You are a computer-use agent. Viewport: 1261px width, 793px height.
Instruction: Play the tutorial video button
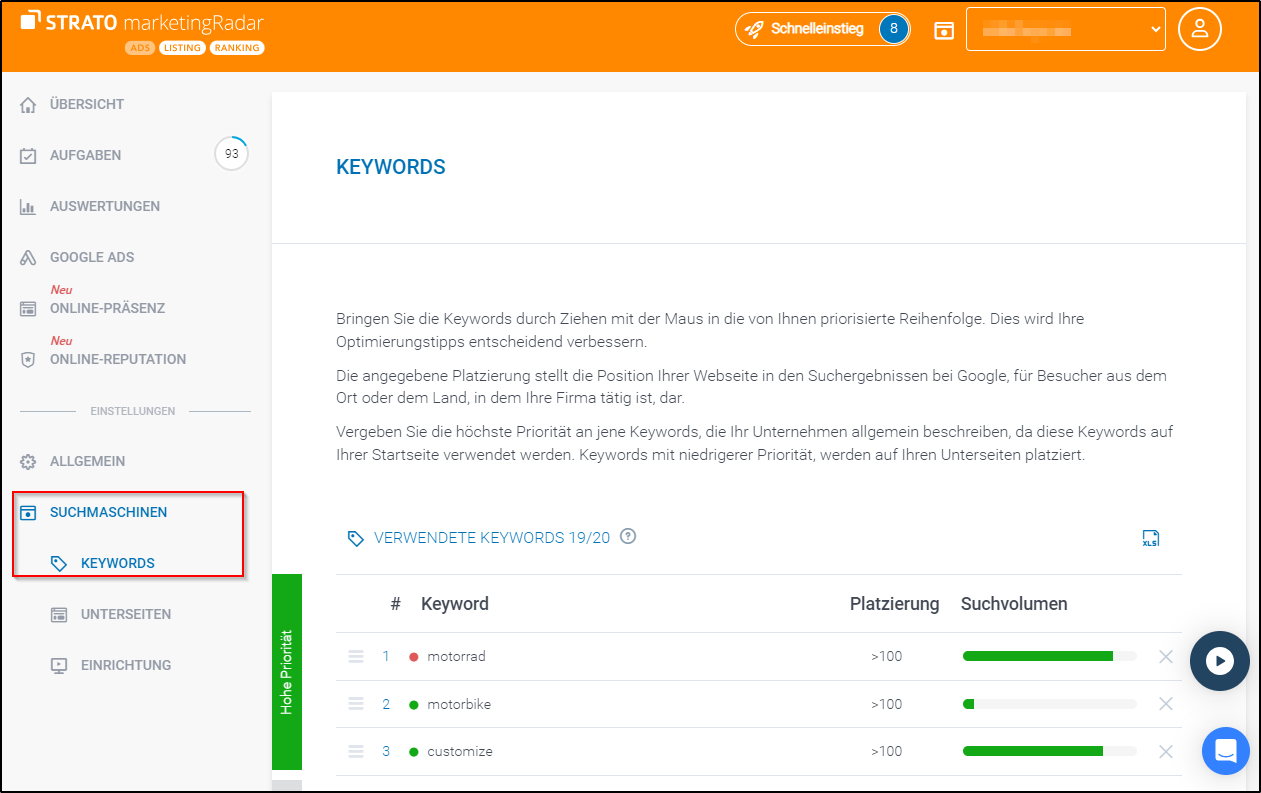(x=1219, y=661)
